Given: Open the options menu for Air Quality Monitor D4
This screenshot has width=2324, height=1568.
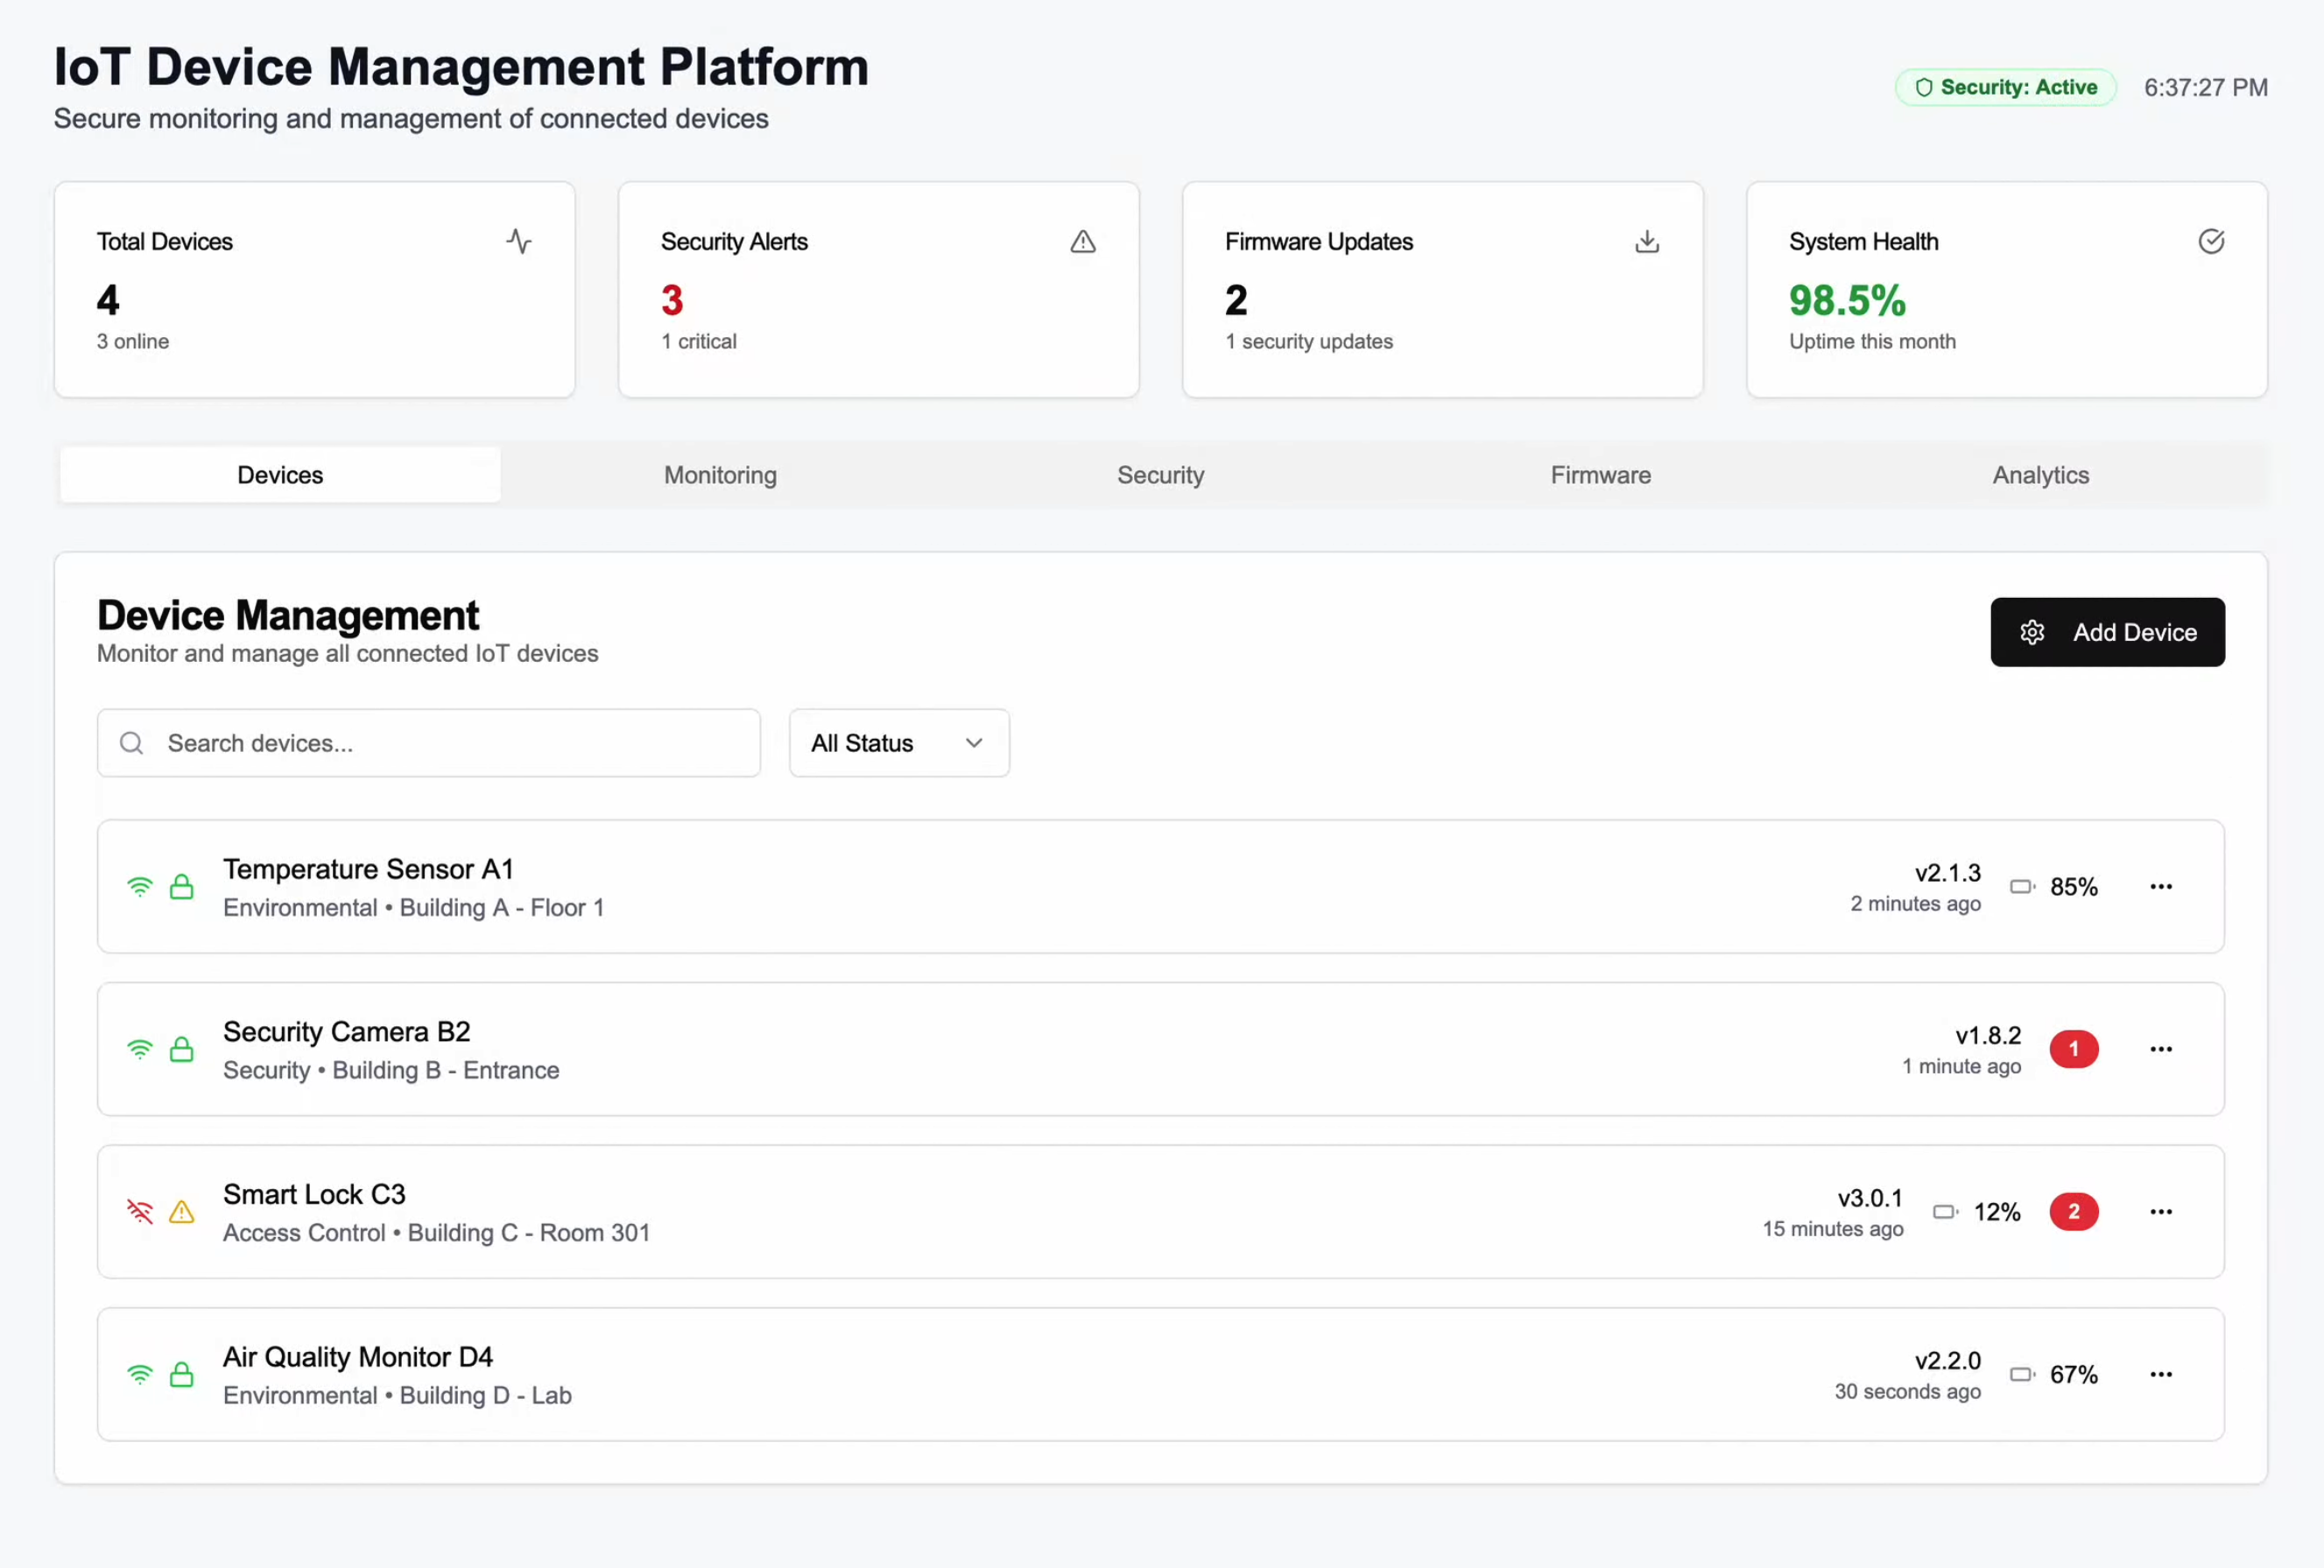Looking at the screenshot, I should click(x=2161, y=1374).
